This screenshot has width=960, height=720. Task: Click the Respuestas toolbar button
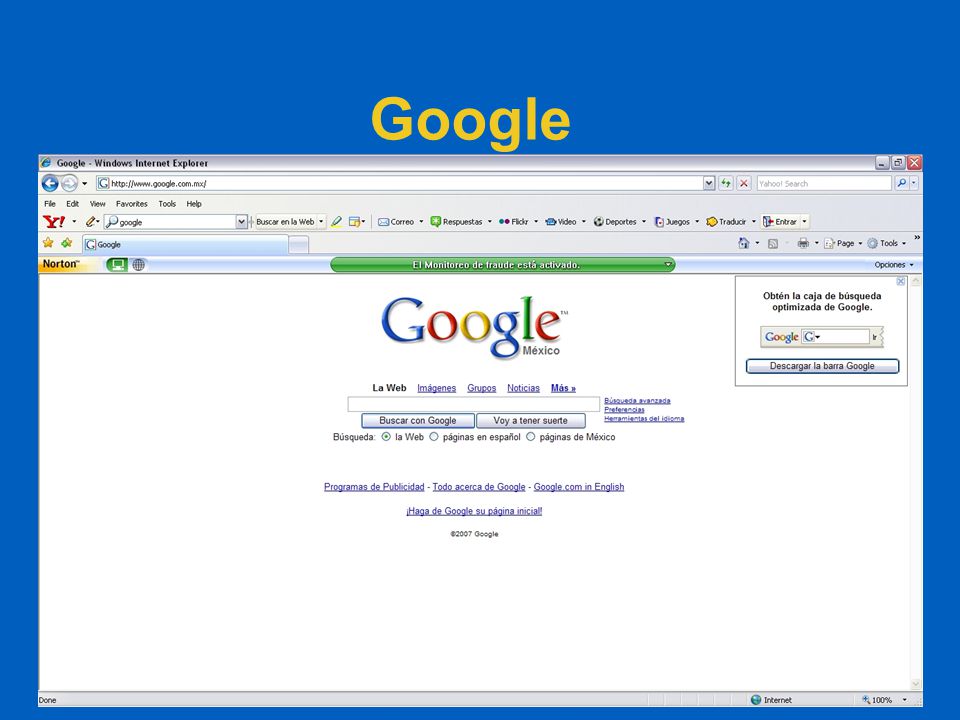pos(457,222)
